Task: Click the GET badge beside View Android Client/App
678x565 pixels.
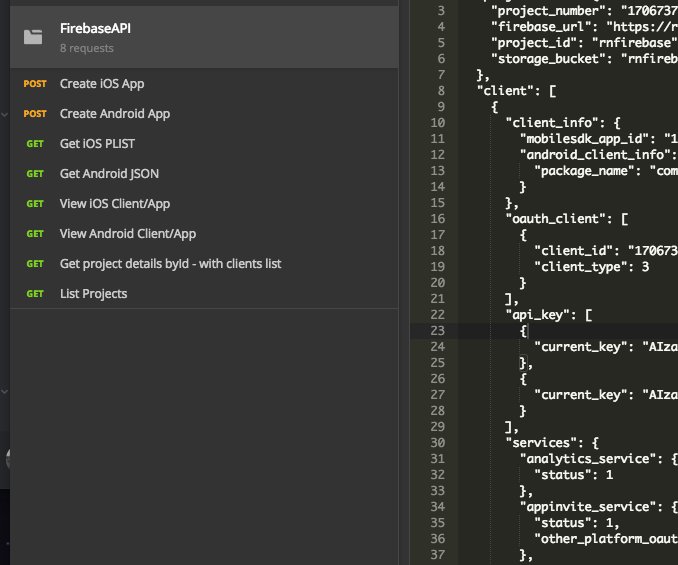Action: tap(35, 234)
